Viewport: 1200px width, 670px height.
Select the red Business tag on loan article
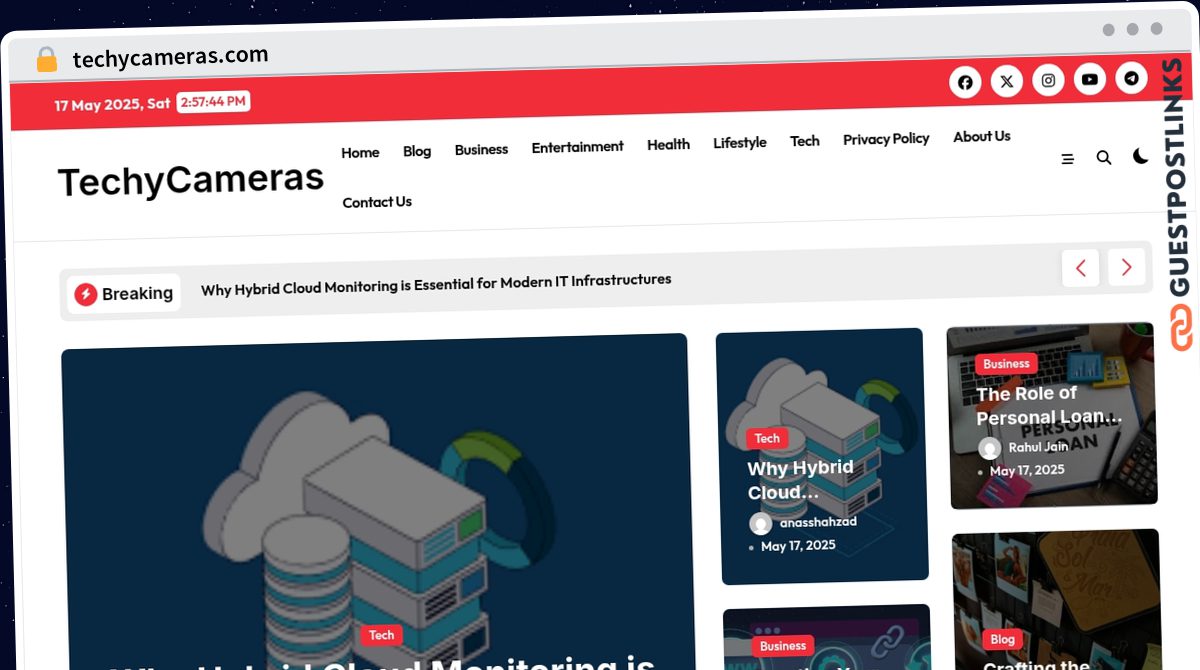click(x=1006, y=364)
